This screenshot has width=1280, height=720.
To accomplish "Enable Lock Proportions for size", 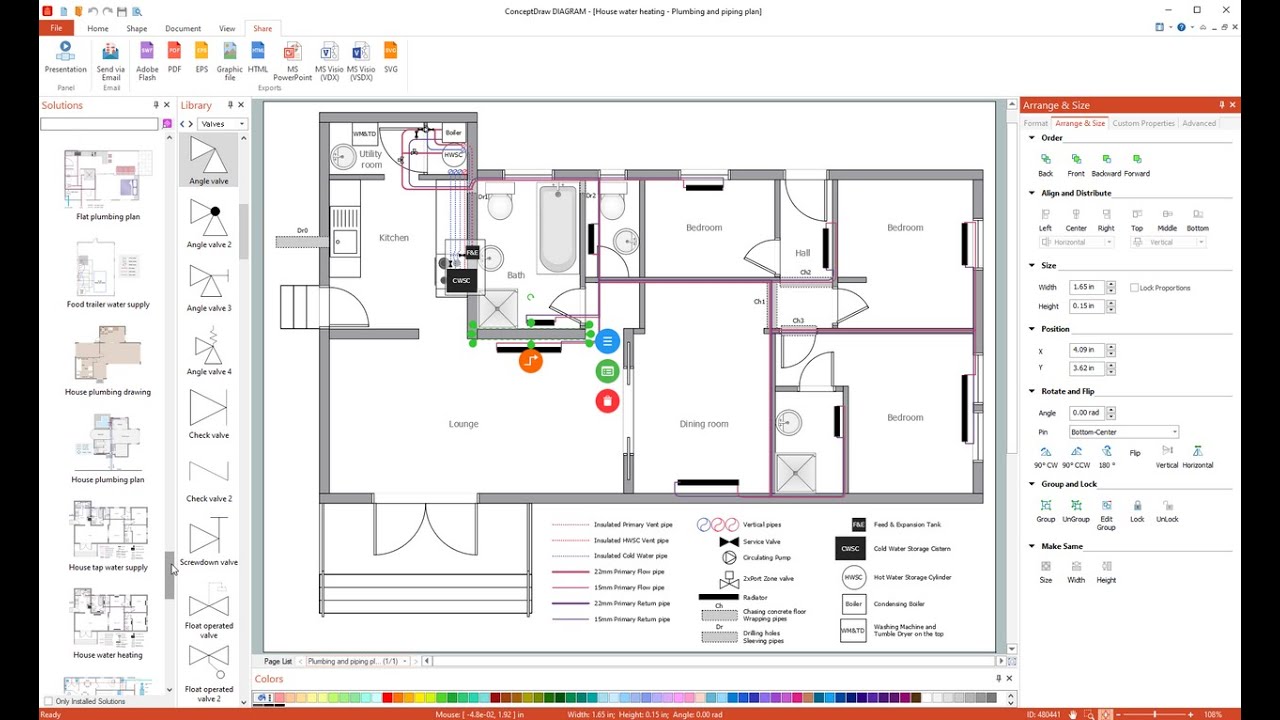I will pos(1136,287).
